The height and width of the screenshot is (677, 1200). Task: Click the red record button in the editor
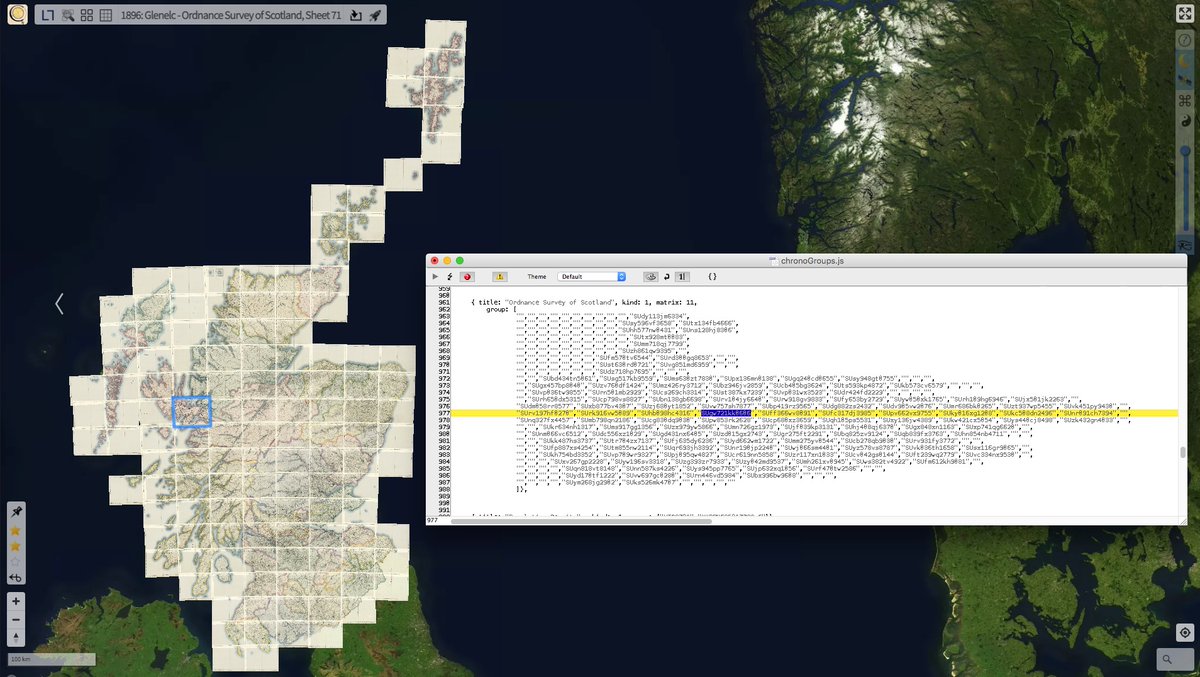click(467, 276)
